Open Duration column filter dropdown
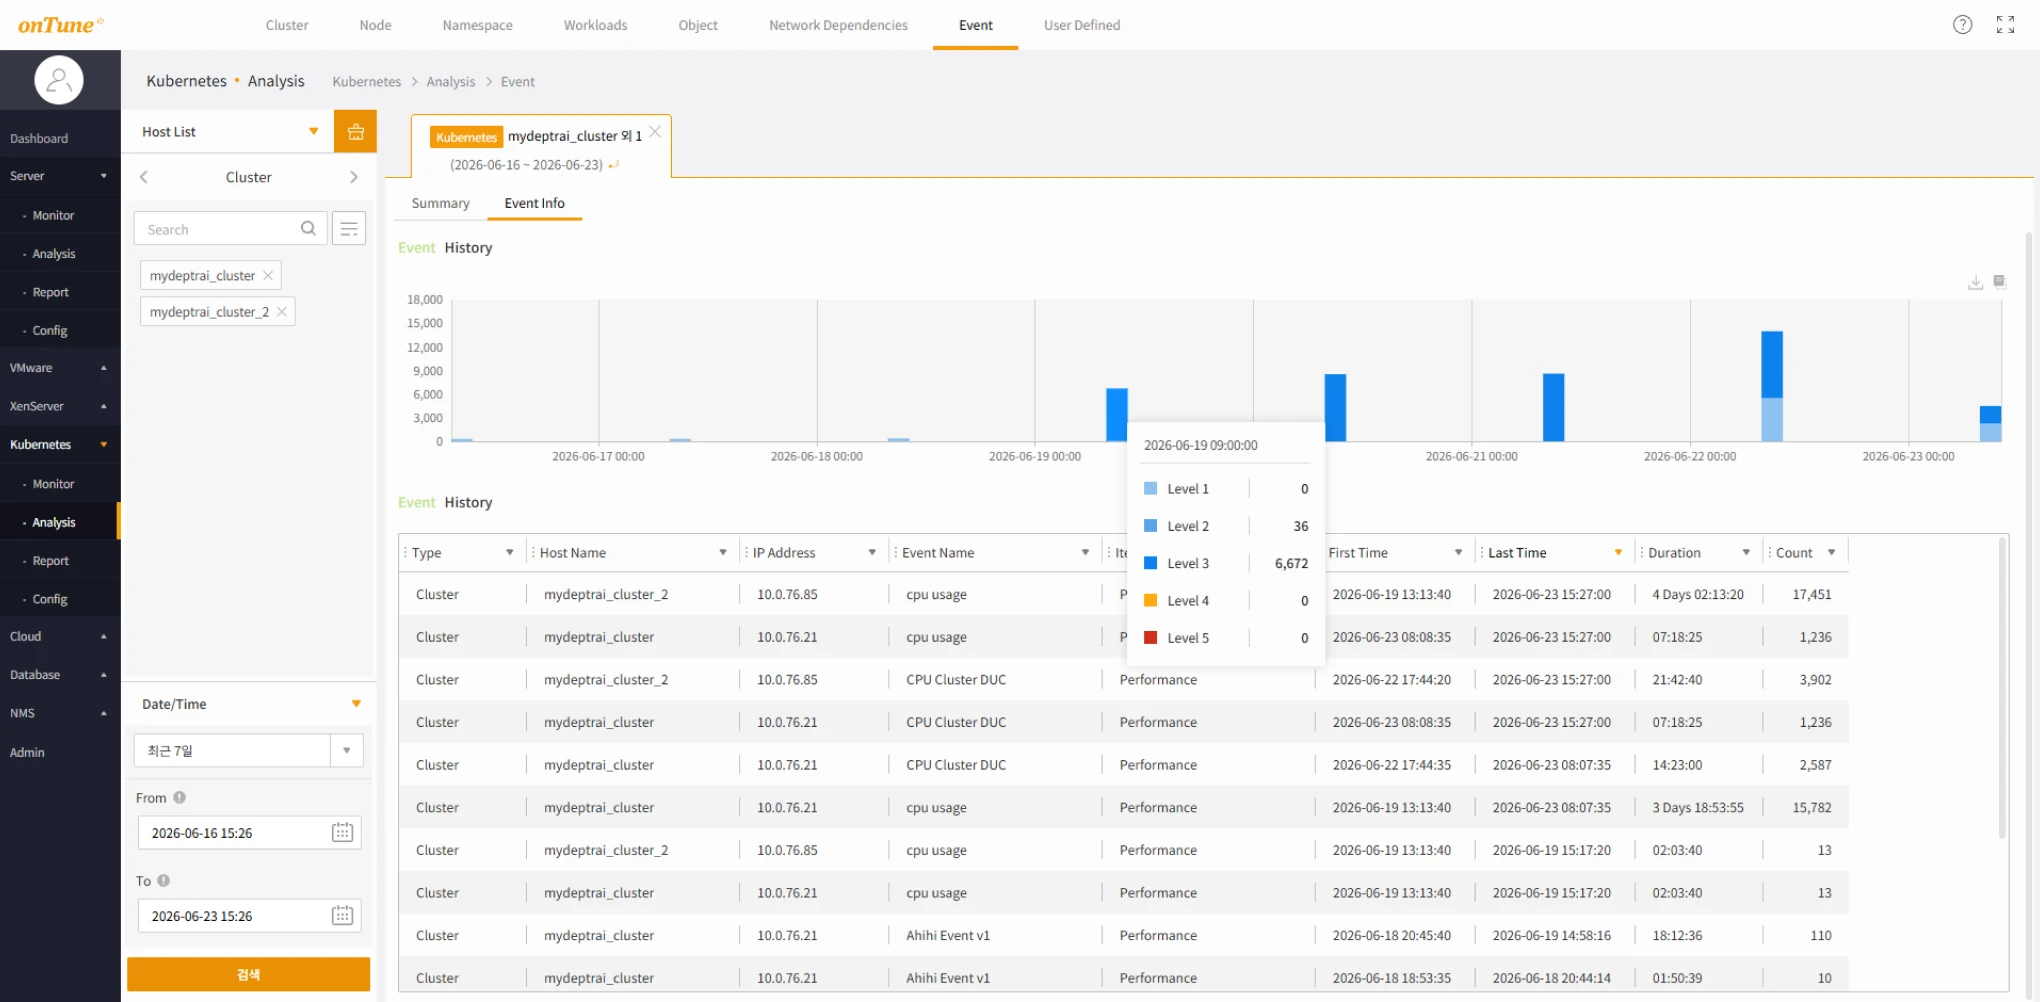 tap(1746, 553)
